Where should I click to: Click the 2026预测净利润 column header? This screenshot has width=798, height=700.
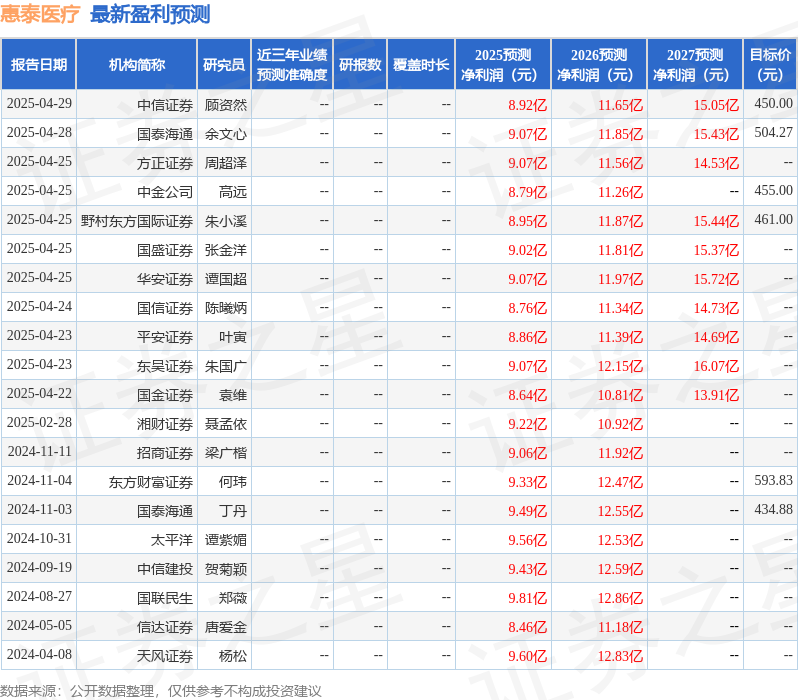(599, 65)
